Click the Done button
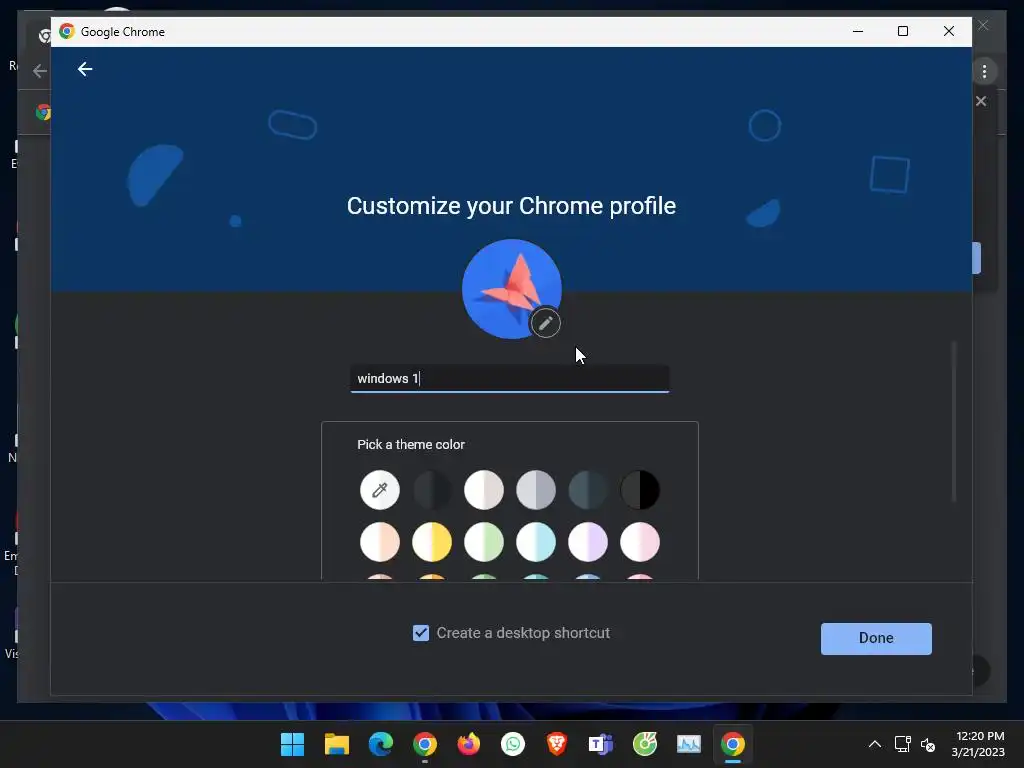 pos(876,638)
